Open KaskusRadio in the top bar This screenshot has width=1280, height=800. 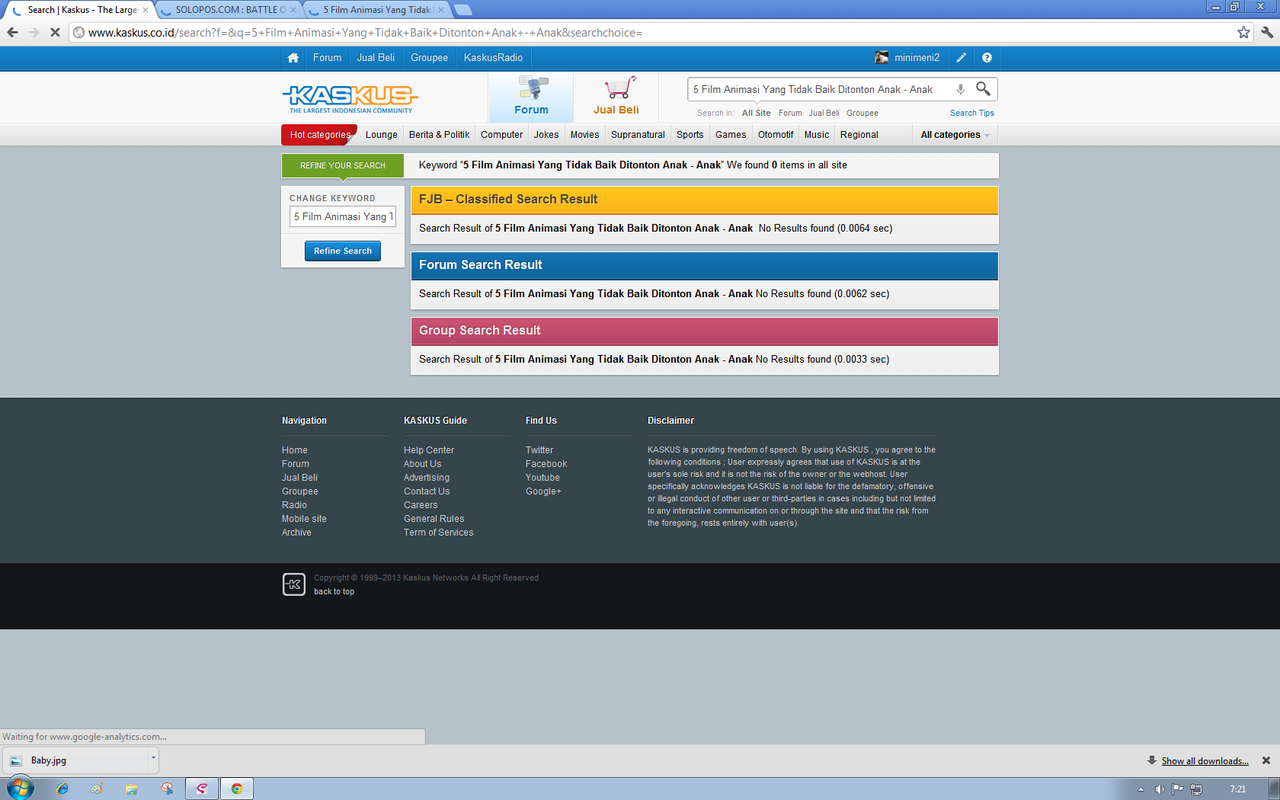493,58
